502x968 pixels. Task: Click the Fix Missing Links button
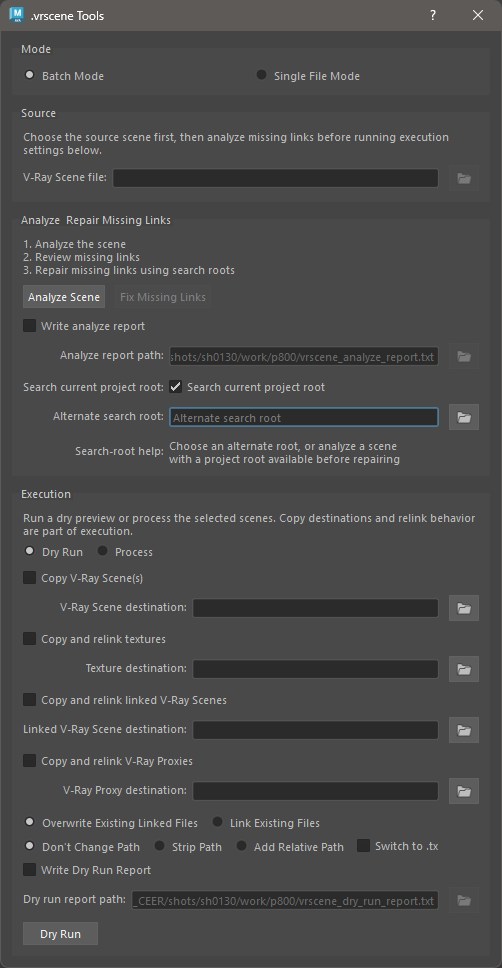pyautogui.click(x=163, y=297)
